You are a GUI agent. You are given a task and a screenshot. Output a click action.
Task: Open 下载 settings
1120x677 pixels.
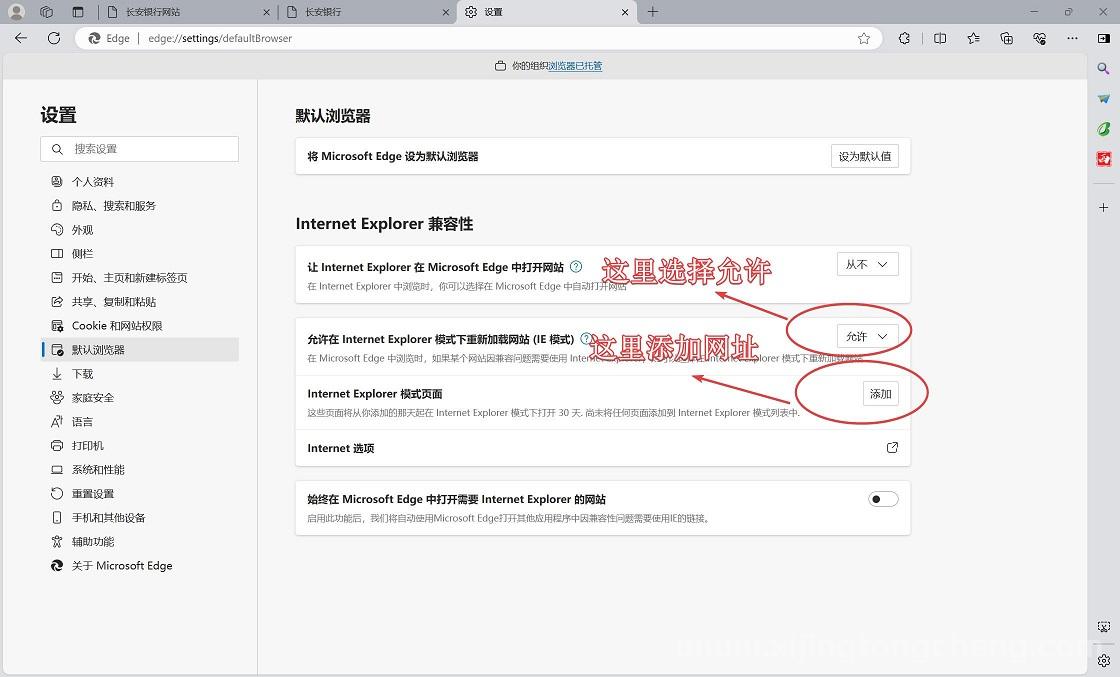point(140,373)
